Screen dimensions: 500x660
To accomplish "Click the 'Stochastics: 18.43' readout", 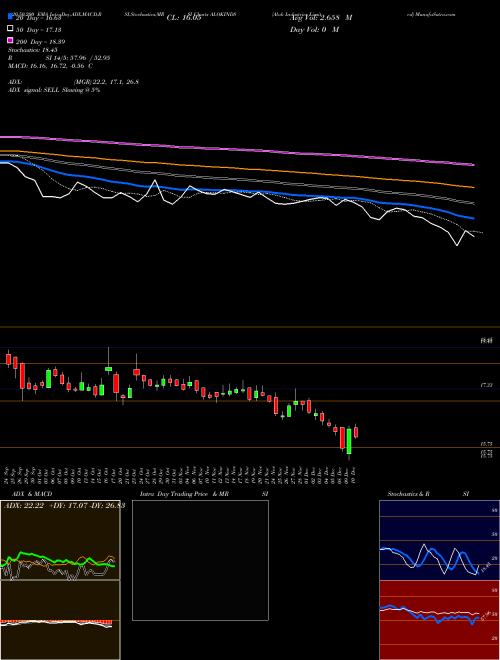I will coord(32,50).
